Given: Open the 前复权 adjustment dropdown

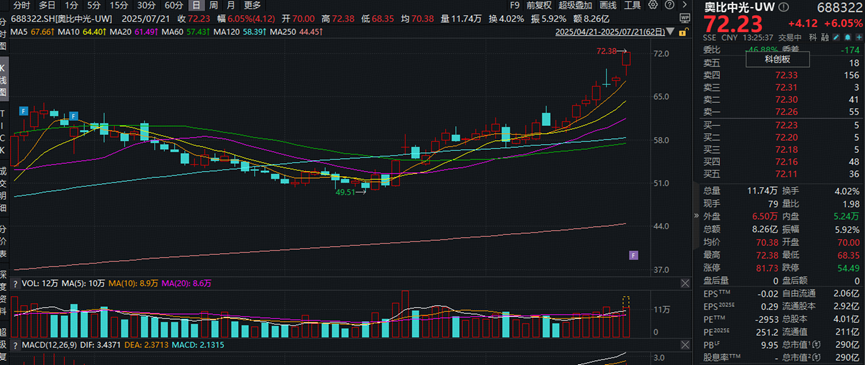Looking at the screenshot, I should [x=538, y=6].
